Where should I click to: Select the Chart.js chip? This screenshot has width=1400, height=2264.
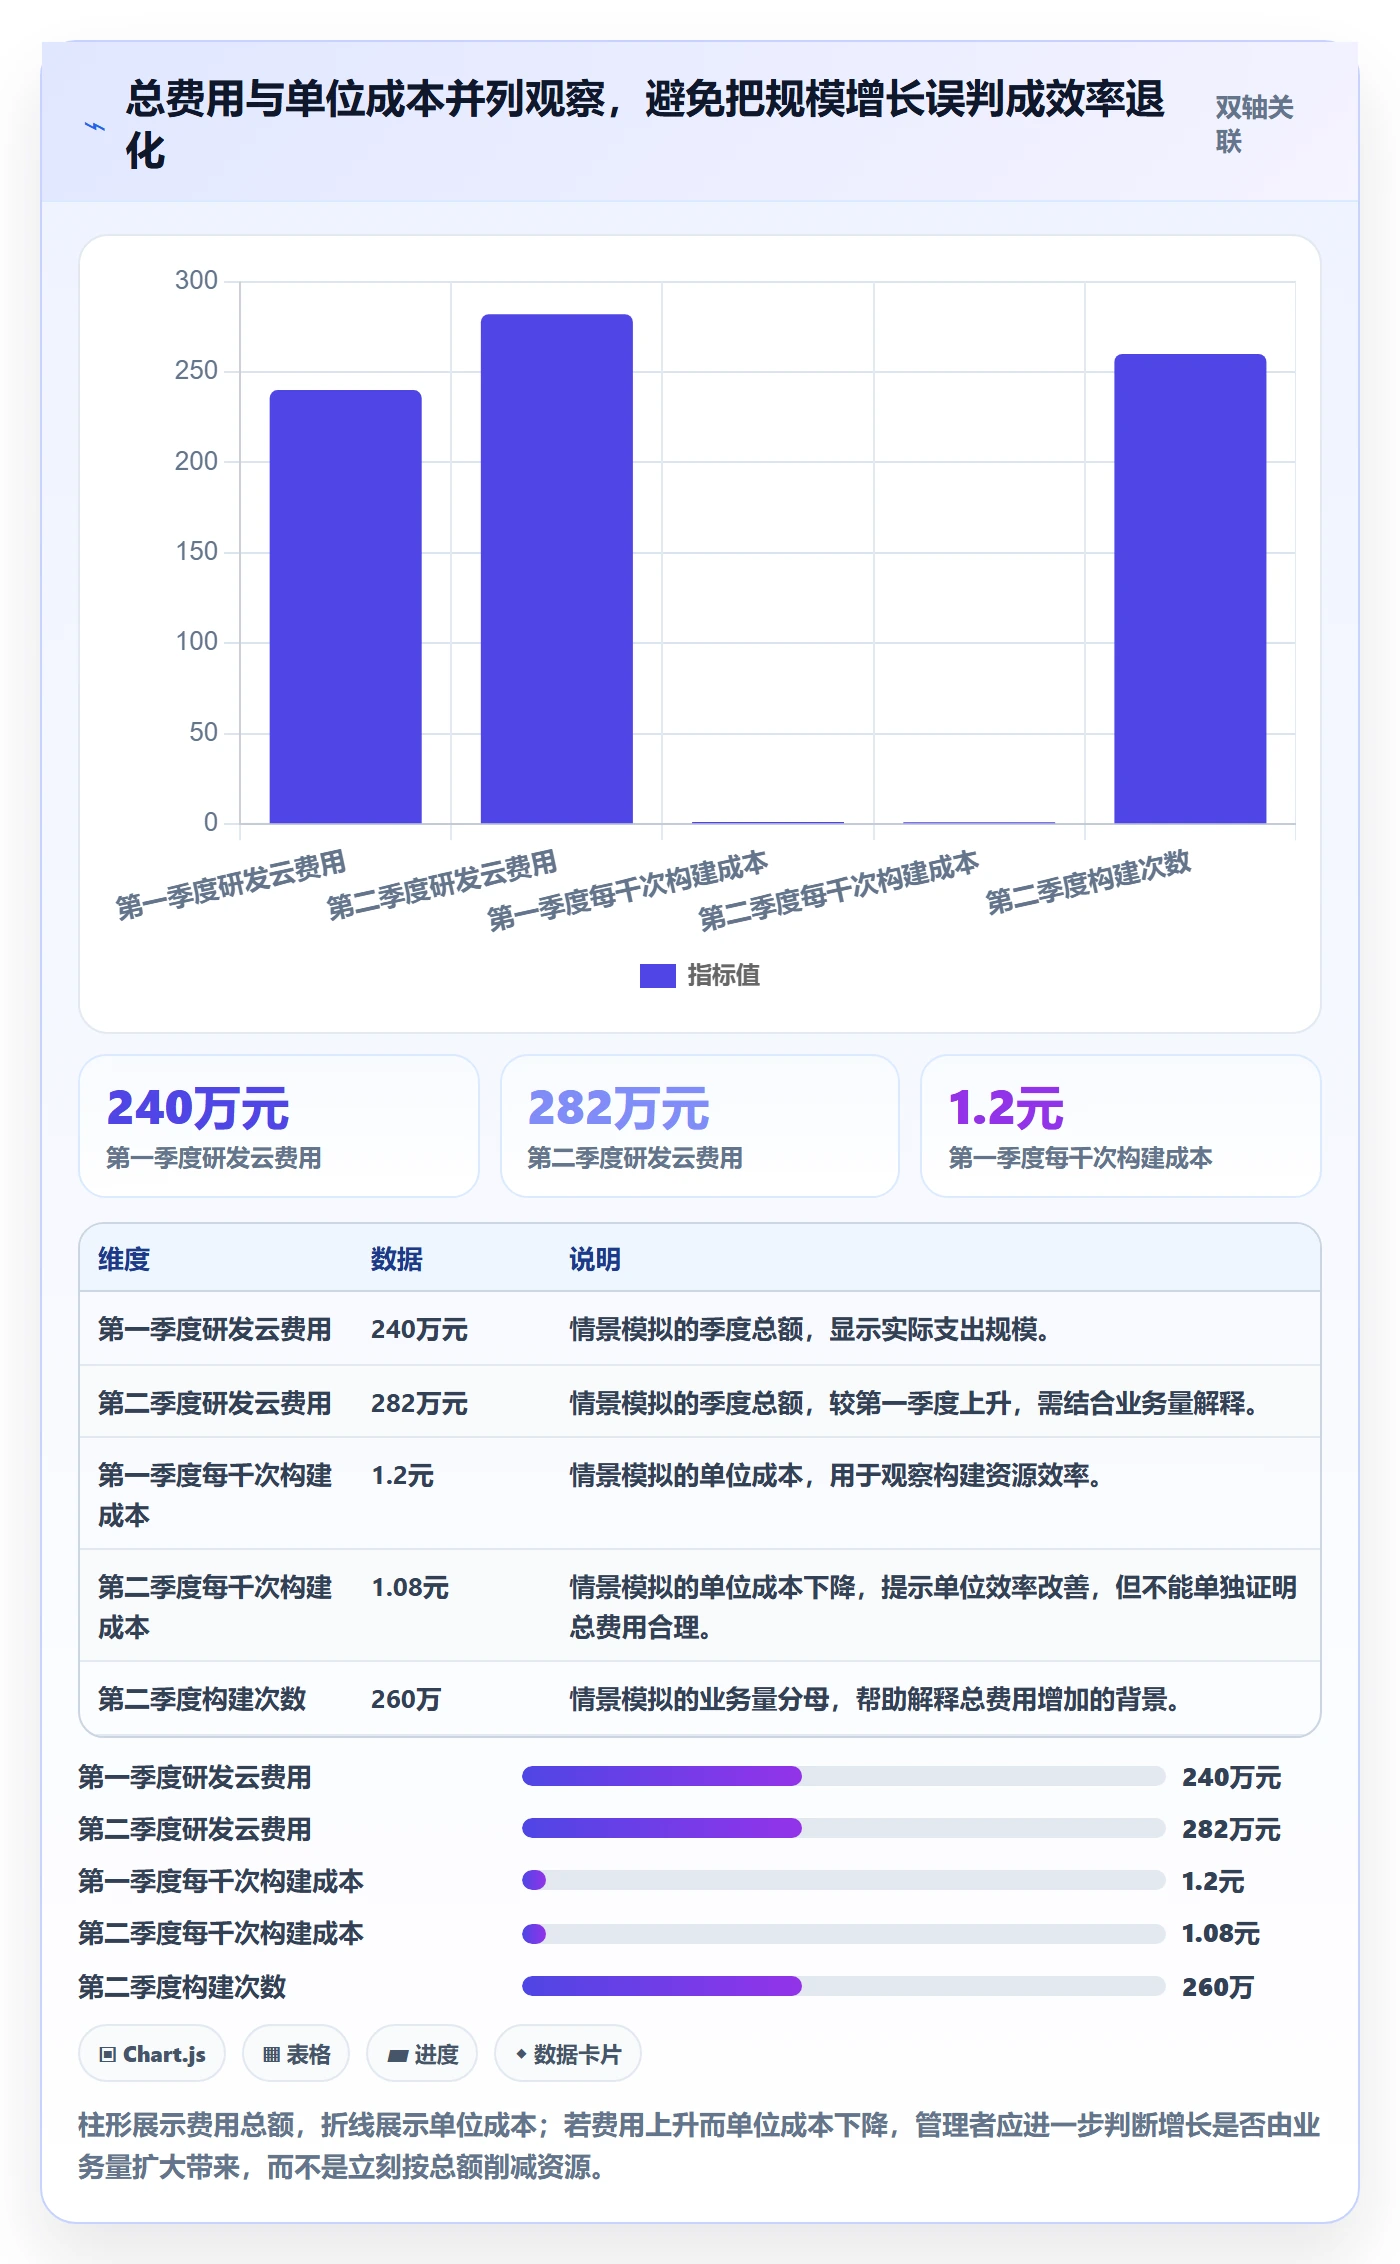coord(152,2054)
